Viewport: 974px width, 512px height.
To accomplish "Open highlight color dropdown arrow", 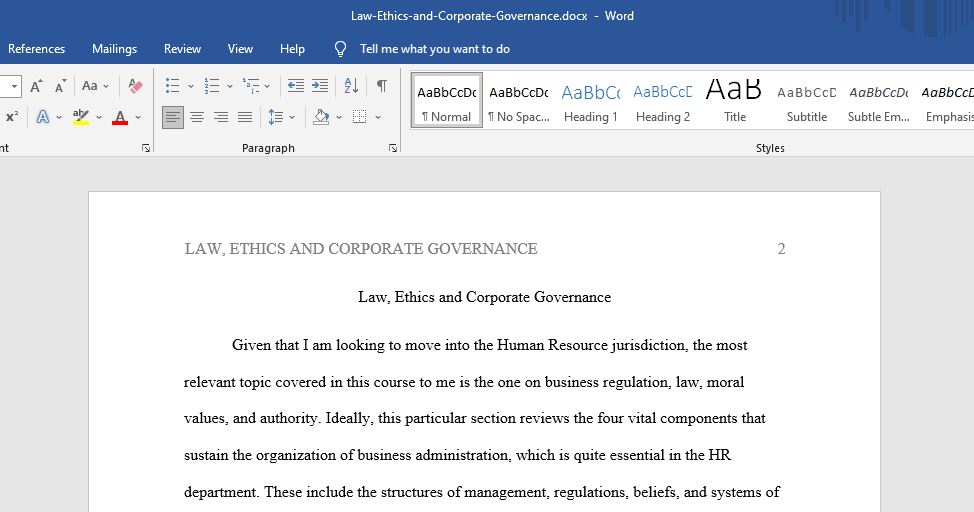I will (x=99, y=117).
